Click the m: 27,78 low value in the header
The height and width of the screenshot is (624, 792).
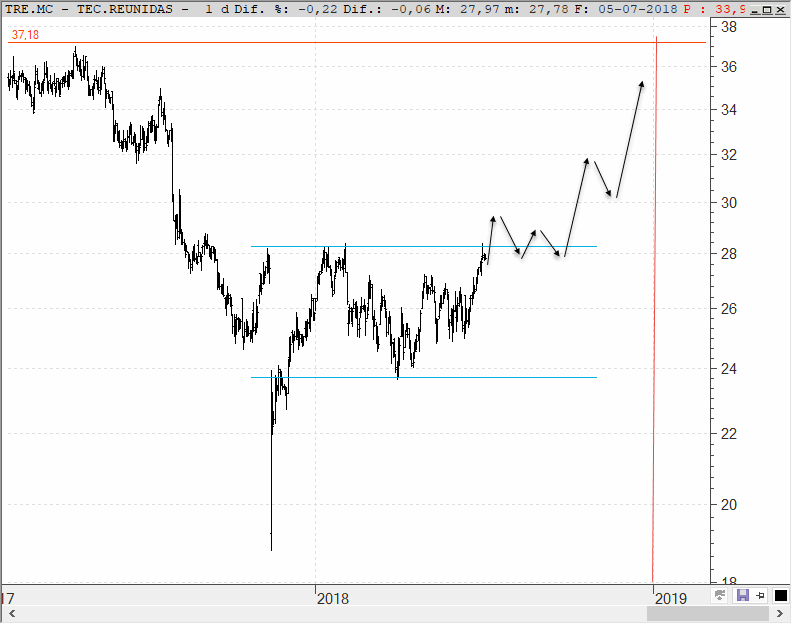pos(537,9)
